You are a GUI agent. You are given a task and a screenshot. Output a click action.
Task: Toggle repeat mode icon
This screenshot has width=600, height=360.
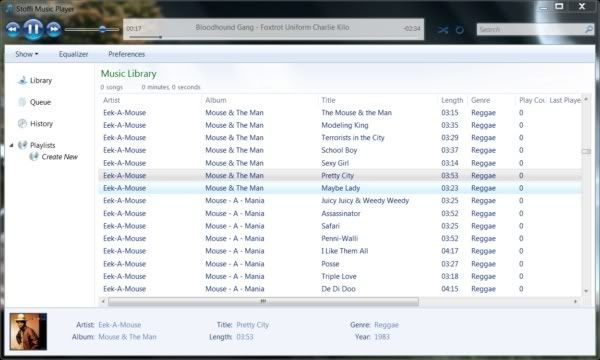pyautogui.click(x=460, y=30)
